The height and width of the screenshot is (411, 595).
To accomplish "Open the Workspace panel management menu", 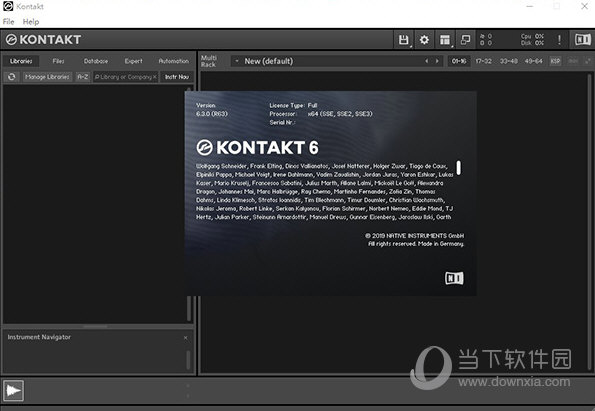I will click(x=445, y=39).
